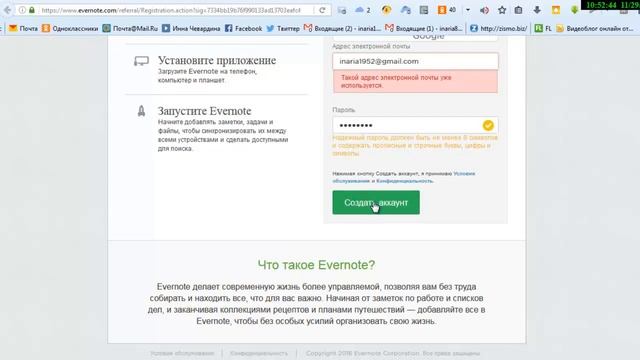Click the Установите приложение heading
The image size is (640, 360).
[x=217, y=60]
